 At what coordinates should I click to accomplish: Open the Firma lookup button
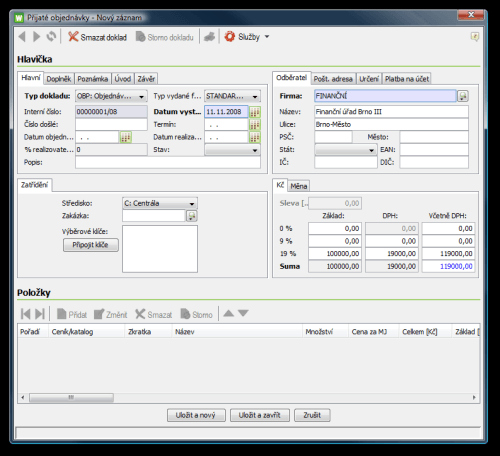[x=463, y=96]
